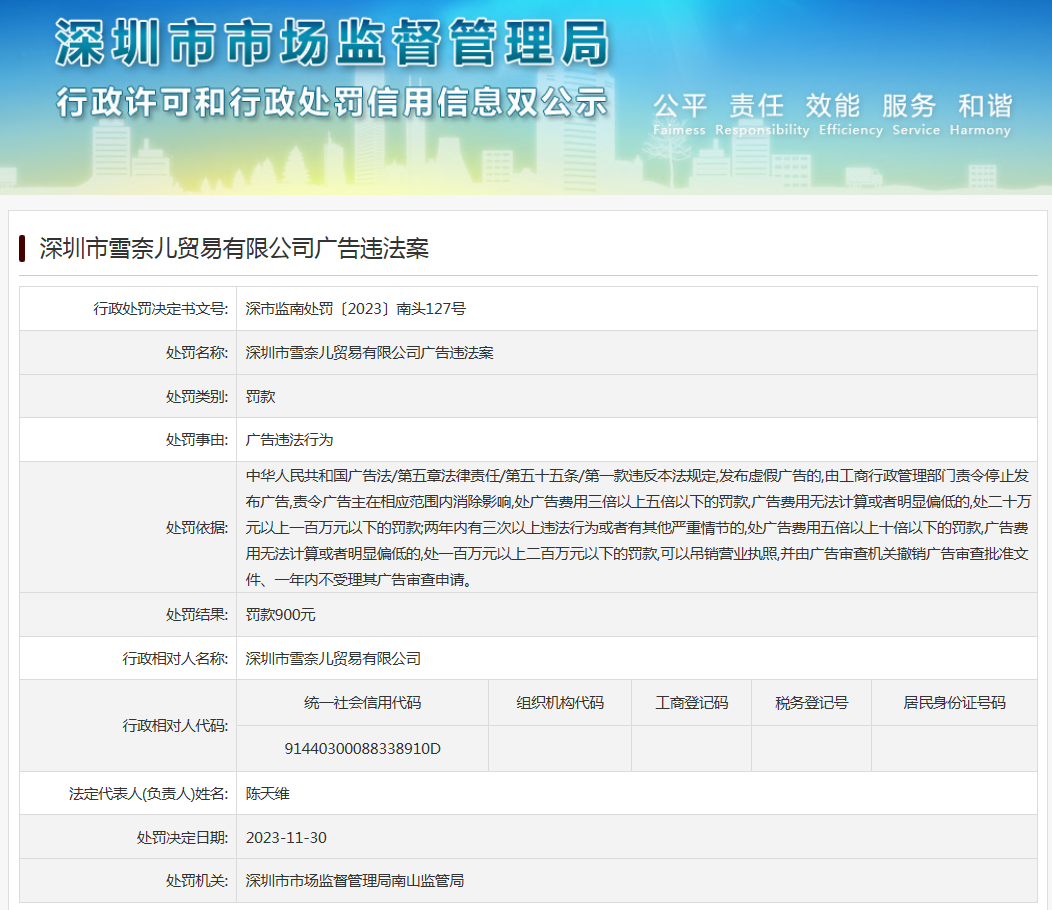This screenshot has height=910, width=1052.
Task: Click the 处罚依据 label
Action: pyautogui.click(x=197, y=527)
